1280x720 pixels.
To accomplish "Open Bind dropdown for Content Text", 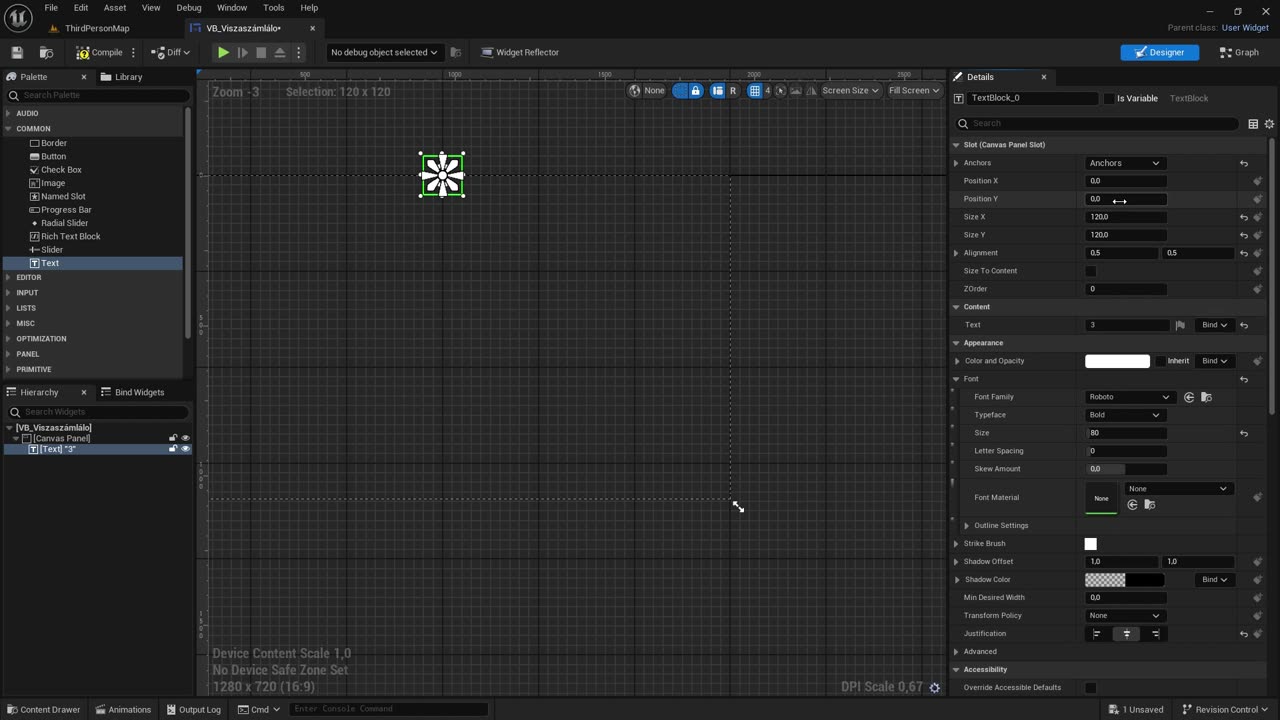I will click(1215, 325).
